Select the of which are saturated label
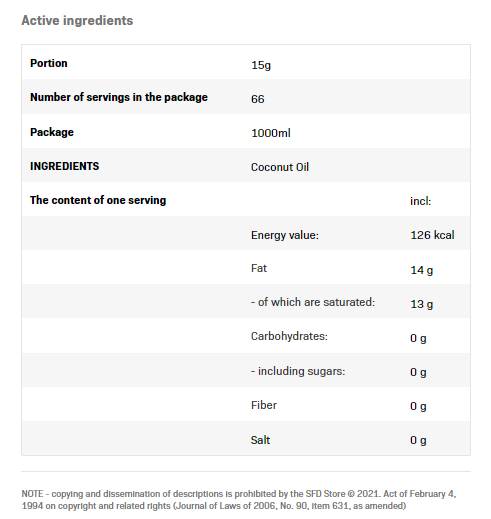Image resolution: width=491 pixels, height=519 pixels. [x=313, y=302]
